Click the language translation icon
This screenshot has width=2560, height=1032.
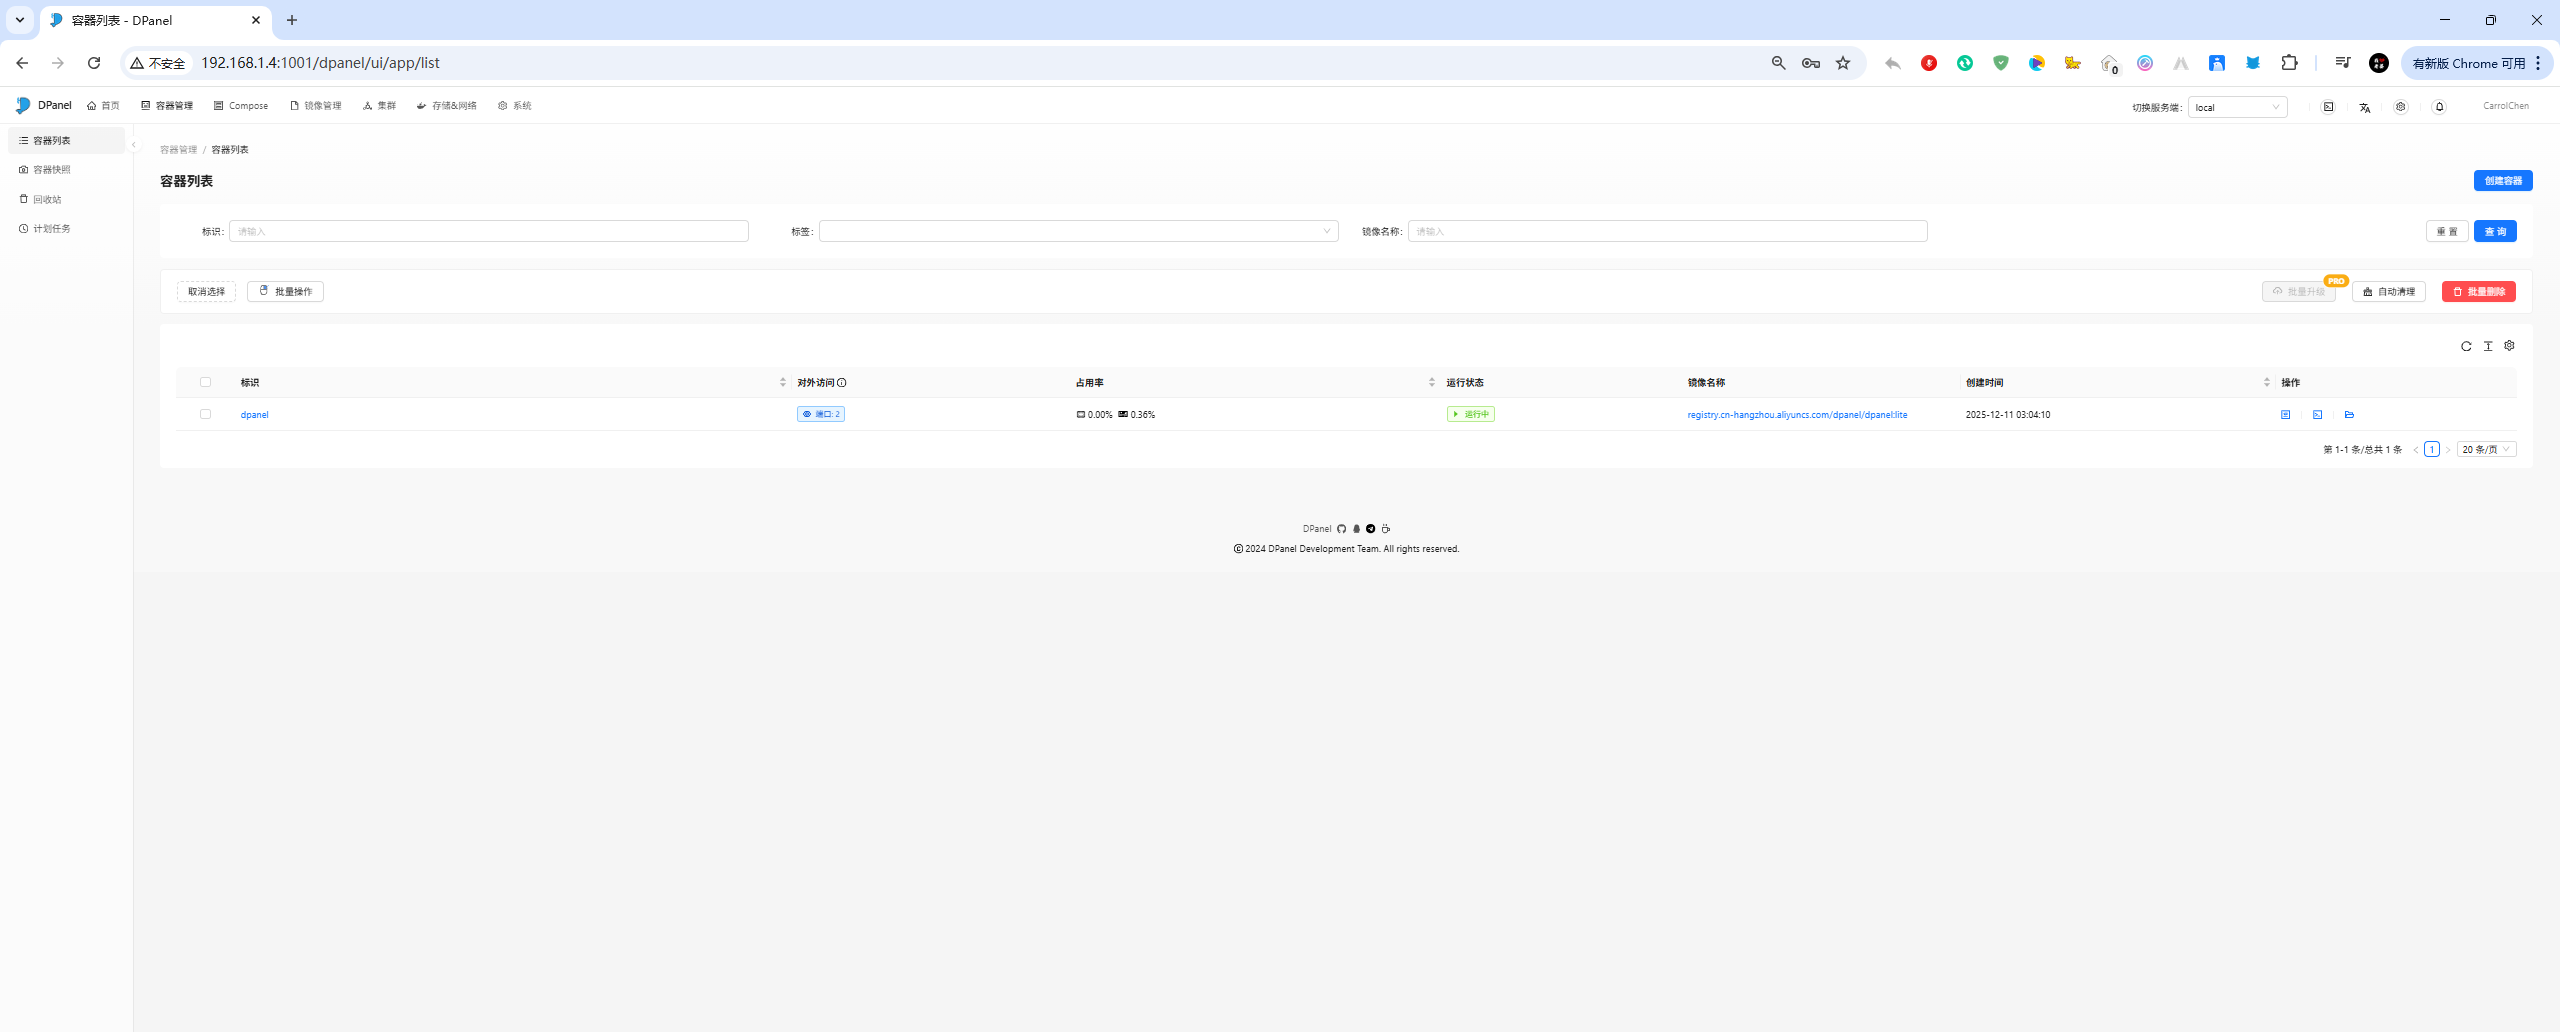2364,107
